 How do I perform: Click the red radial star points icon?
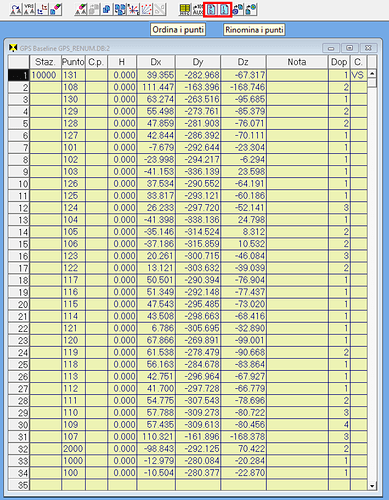point(133,10)
